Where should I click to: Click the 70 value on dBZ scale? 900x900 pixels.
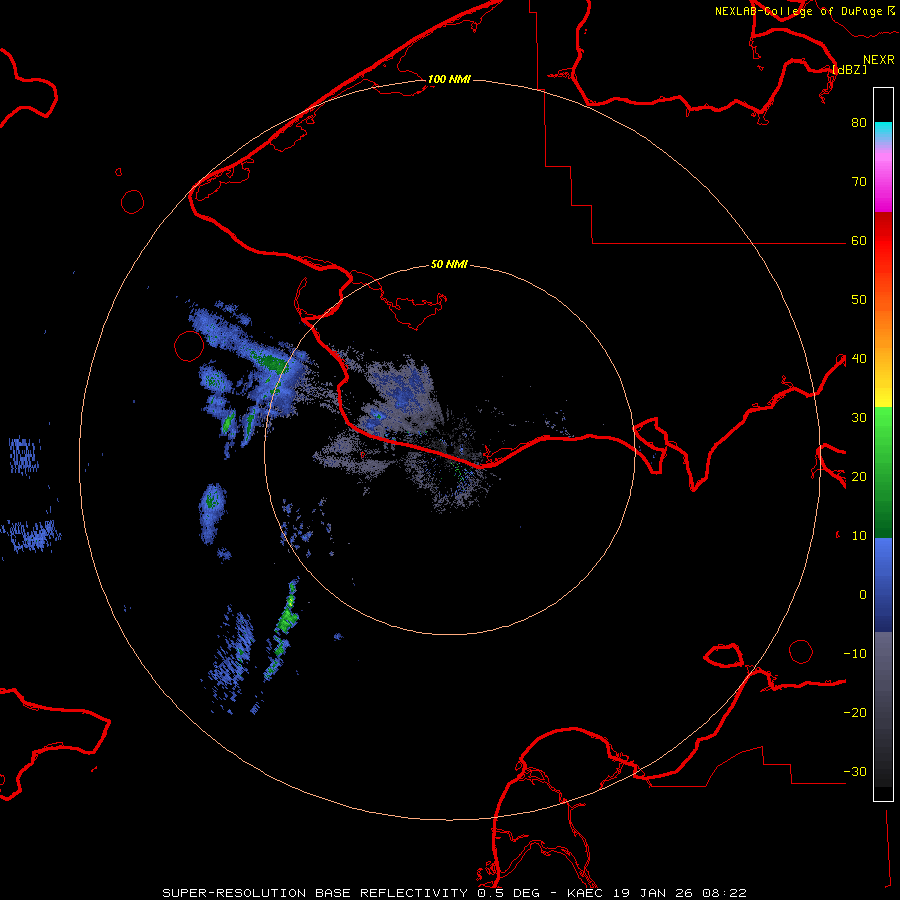(859, 182)
